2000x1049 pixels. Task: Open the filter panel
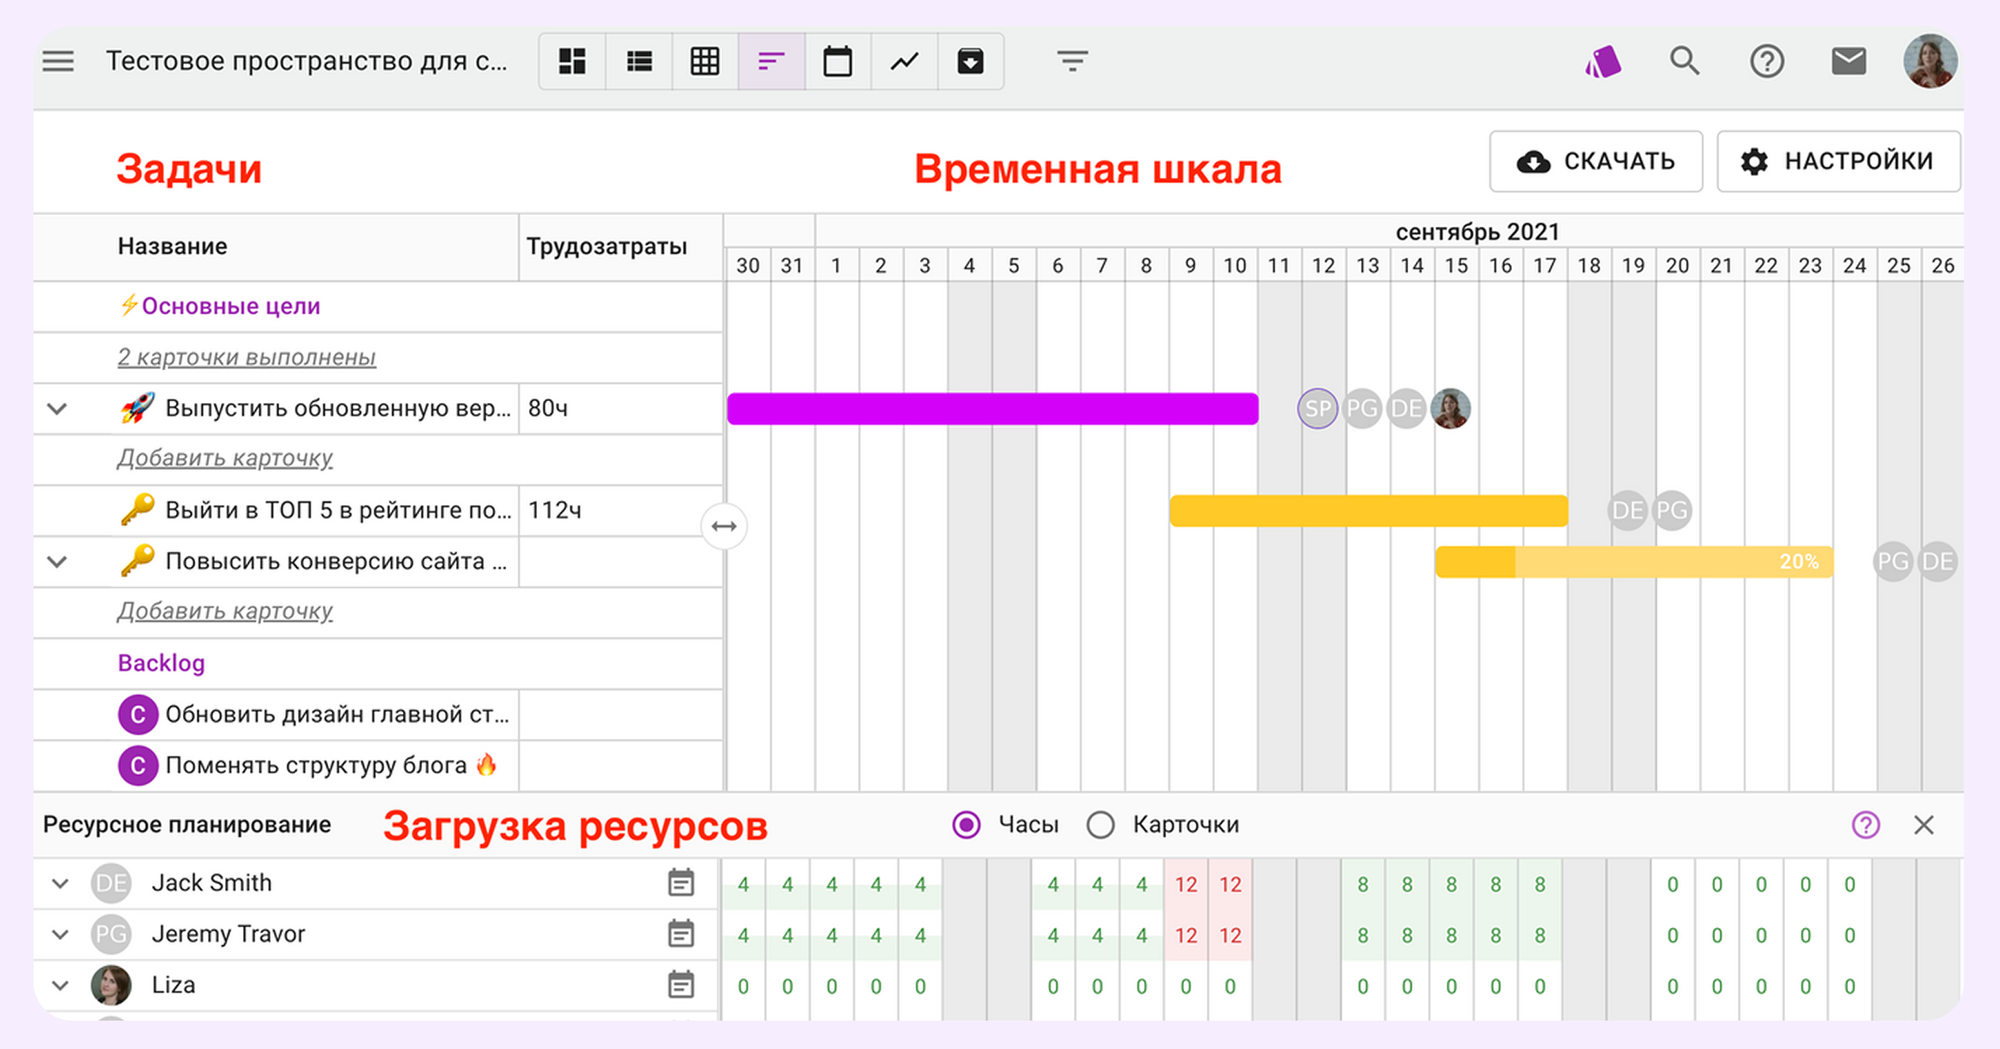click(1072, 61)
